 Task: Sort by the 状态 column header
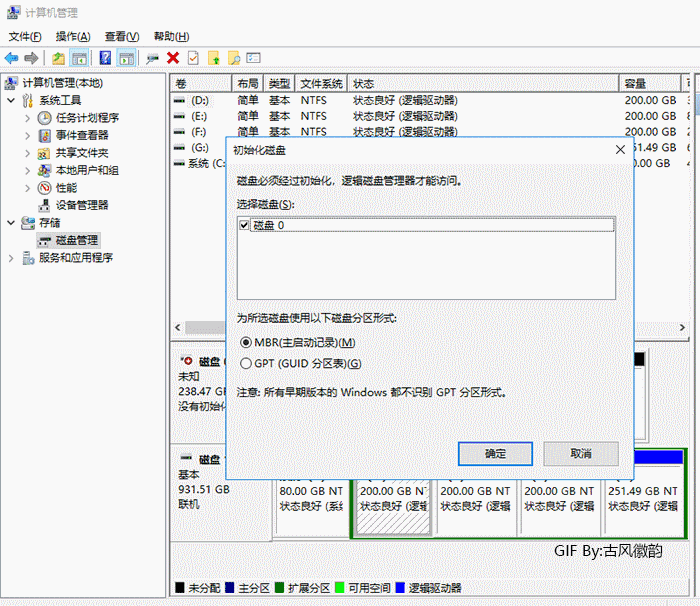tap(483, 84)
